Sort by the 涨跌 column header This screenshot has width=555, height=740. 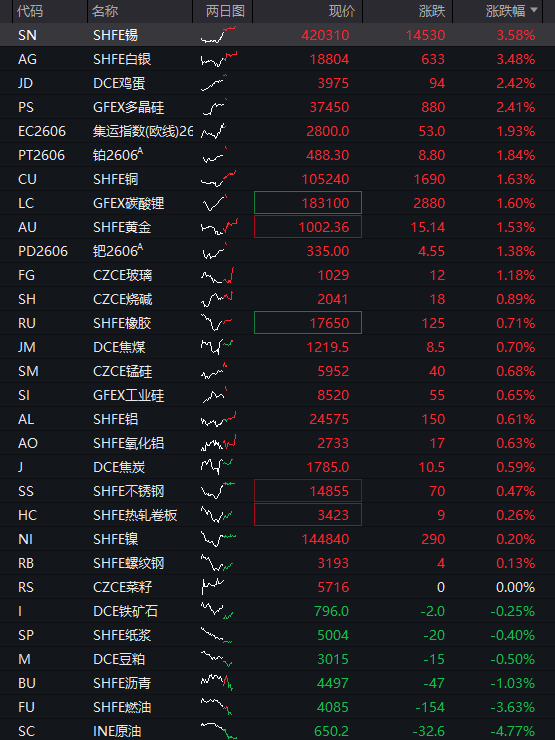click(432, 11)
